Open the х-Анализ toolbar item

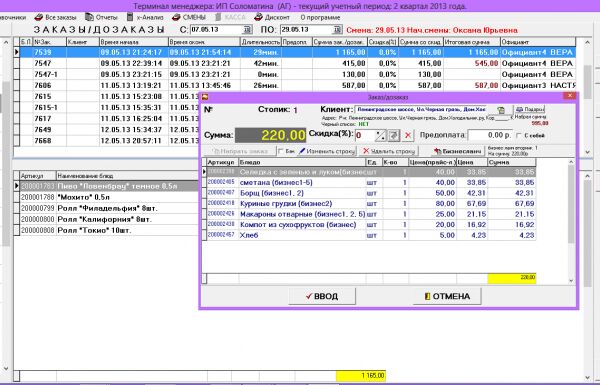145,17
